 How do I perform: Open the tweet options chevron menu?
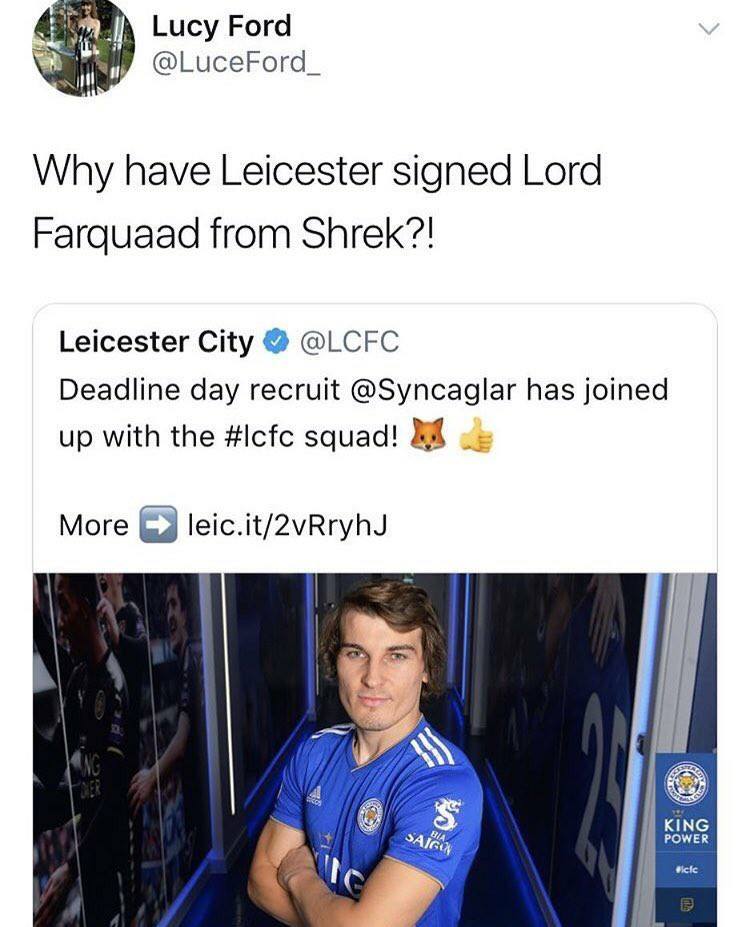pyautogui.click(x=708, y=29)
